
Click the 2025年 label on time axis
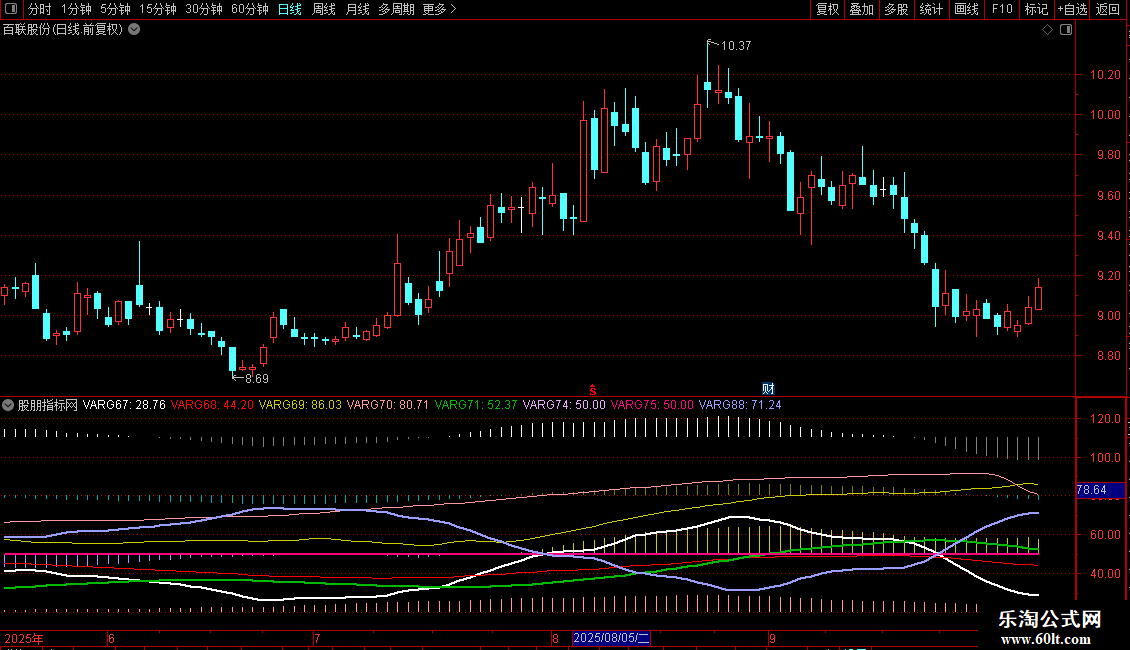pyautogui.click(x=24, y=638)
